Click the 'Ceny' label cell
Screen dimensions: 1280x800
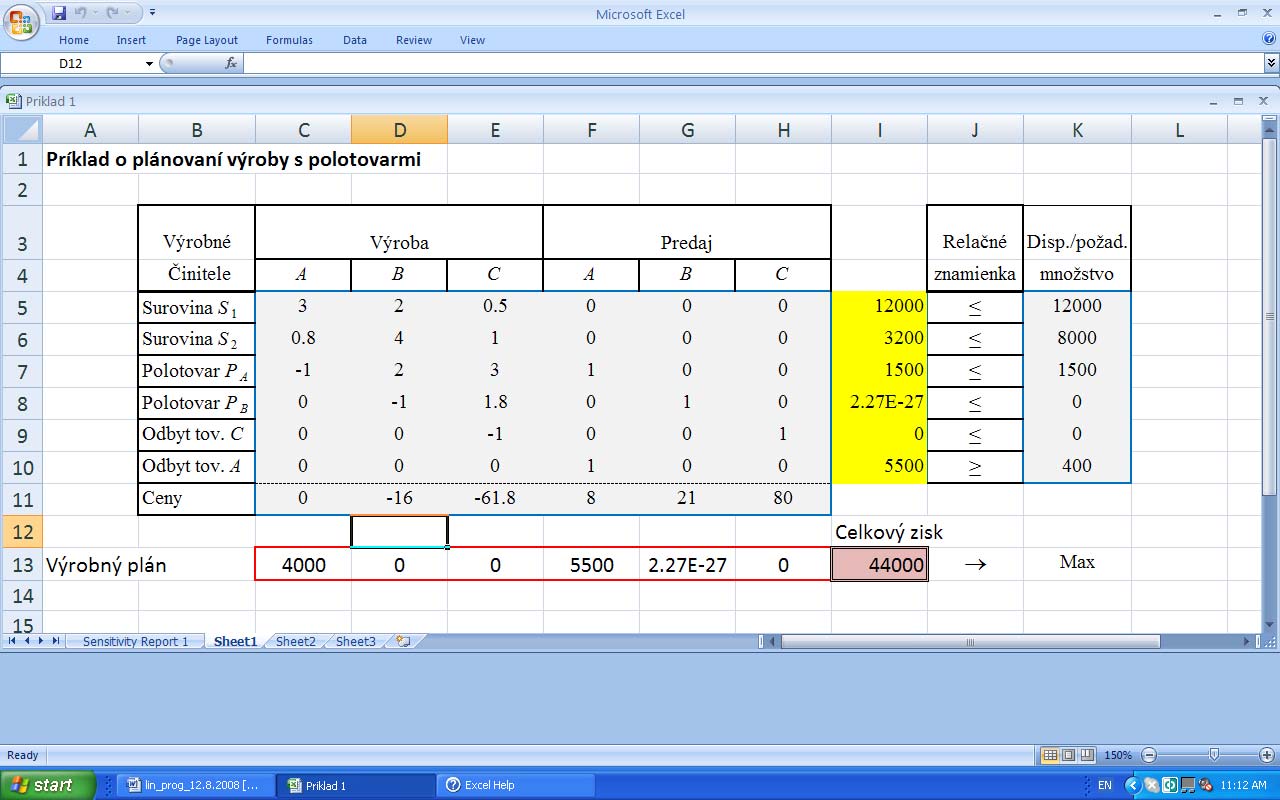pyautogui.click(x=197, y=498)
